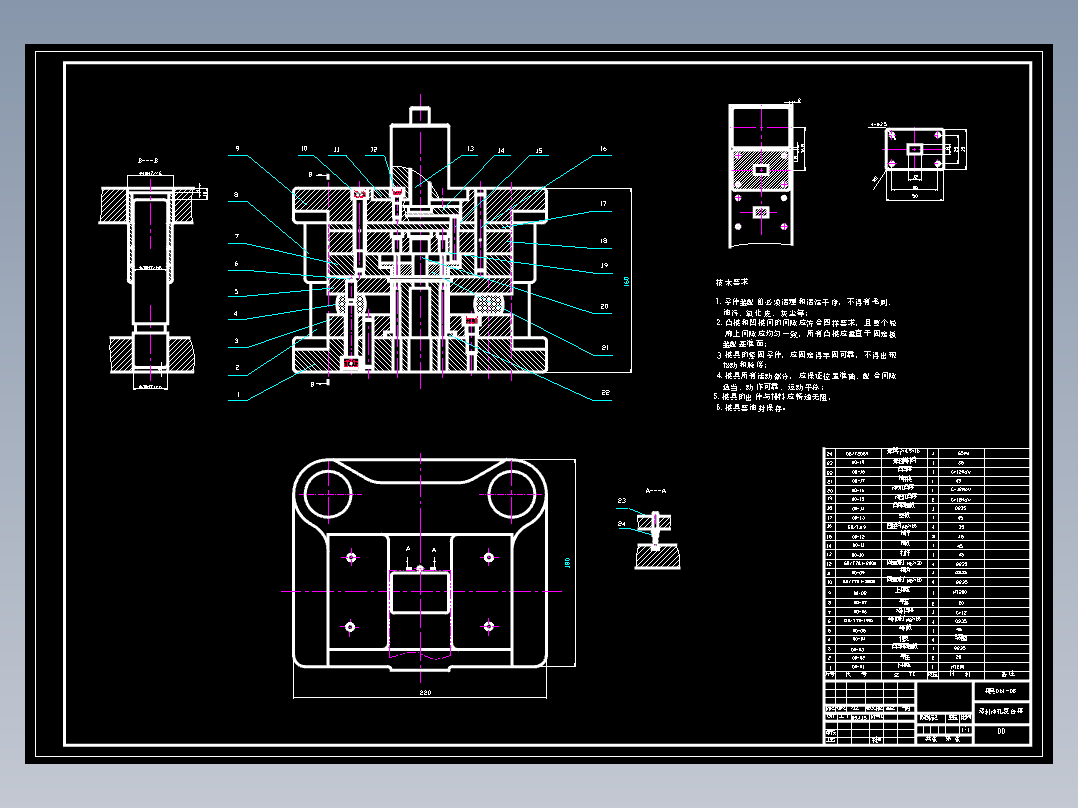This screenshot has width=1078, height=808.
Task: Select balloon label 23 beside the A-A section
Action: click(x=622, y=501)
